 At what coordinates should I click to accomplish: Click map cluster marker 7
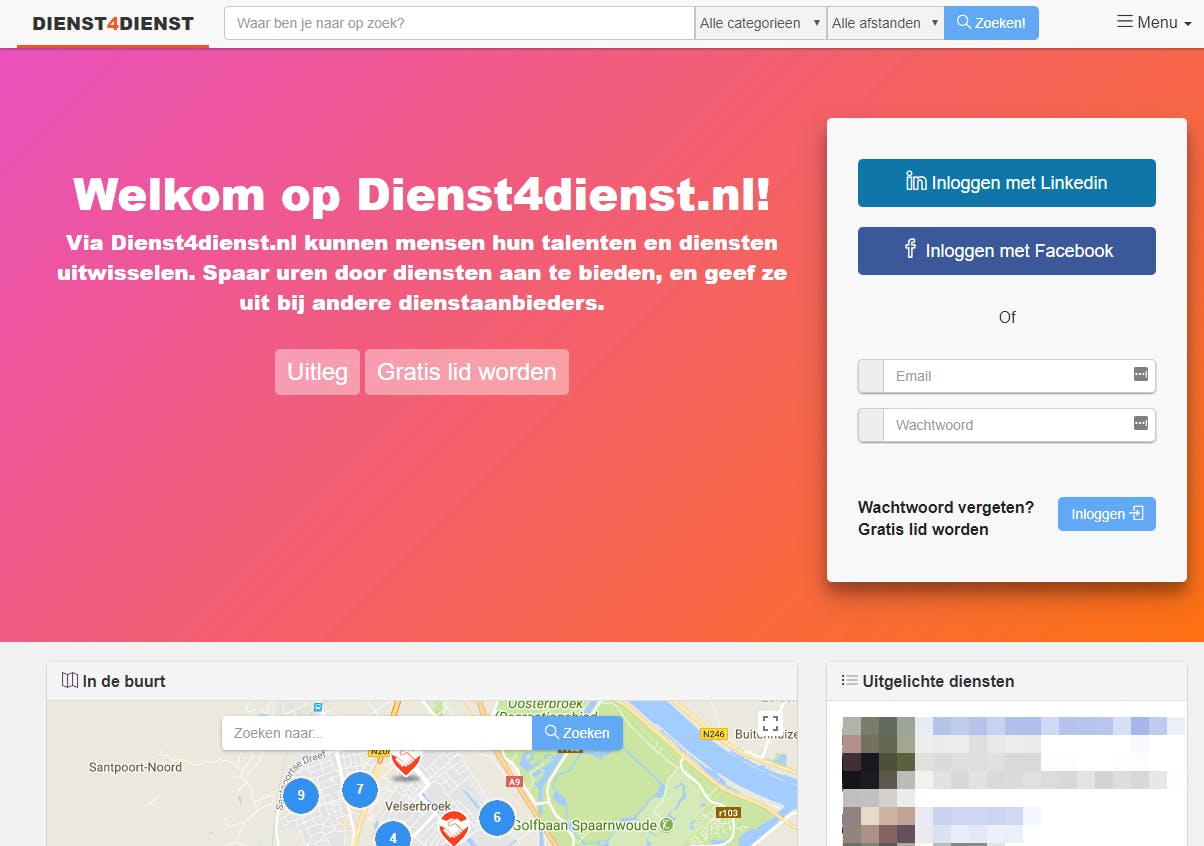tap(360, 790)
